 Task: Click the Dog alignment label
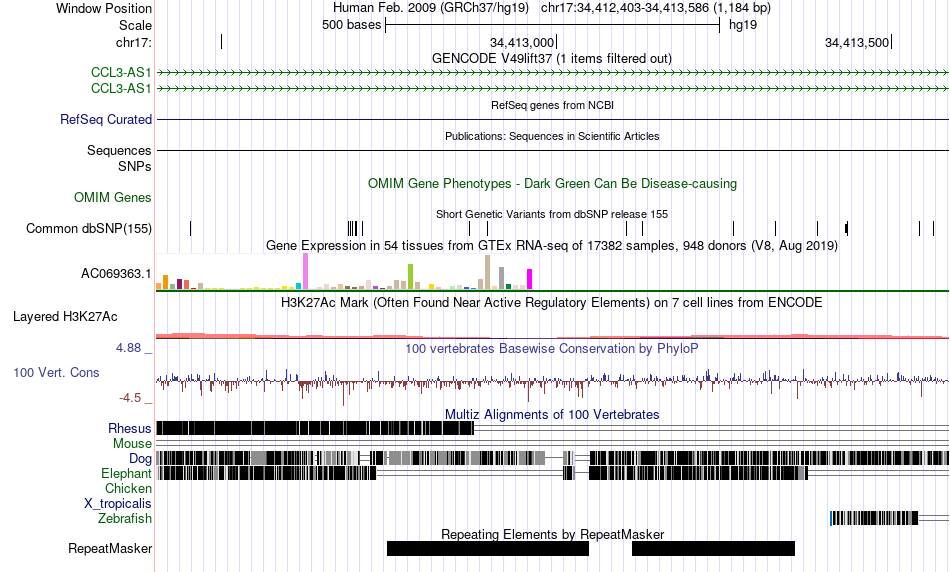[x=140, y=459]
